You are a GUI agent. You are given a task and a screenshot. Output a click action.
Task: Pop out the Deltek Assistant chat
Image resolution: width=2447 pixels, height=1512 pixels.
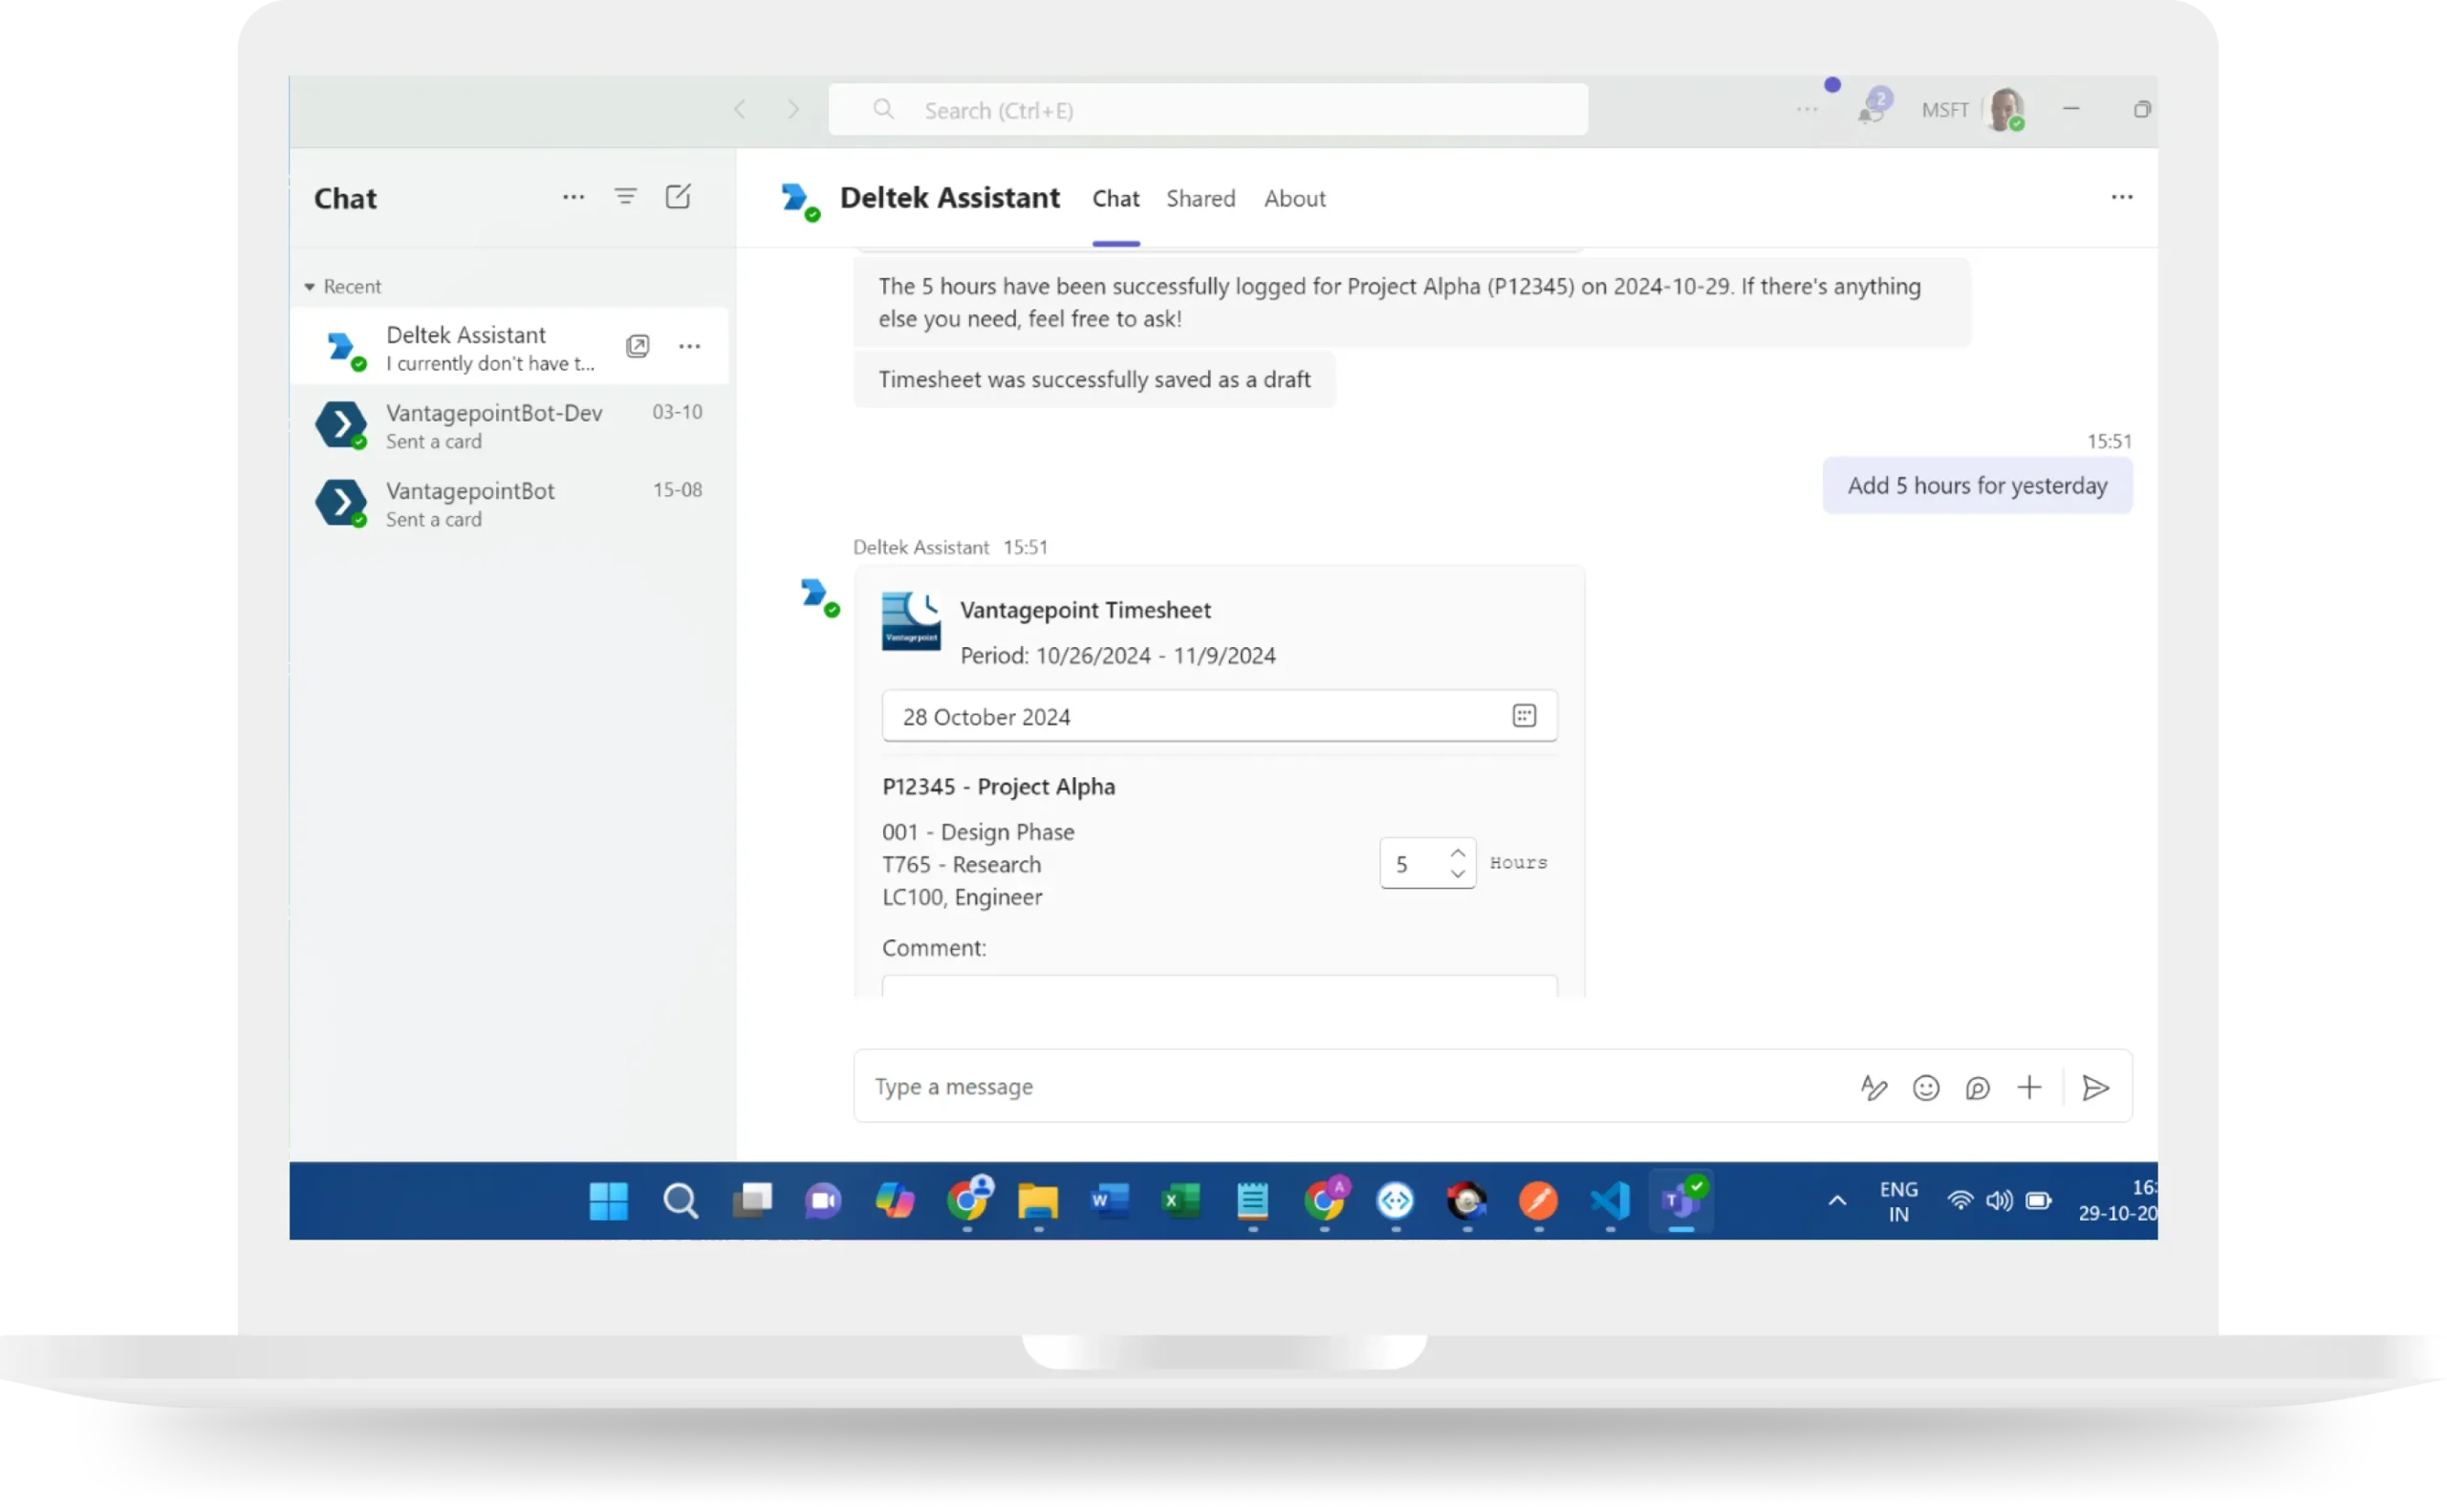pos(637,347)
